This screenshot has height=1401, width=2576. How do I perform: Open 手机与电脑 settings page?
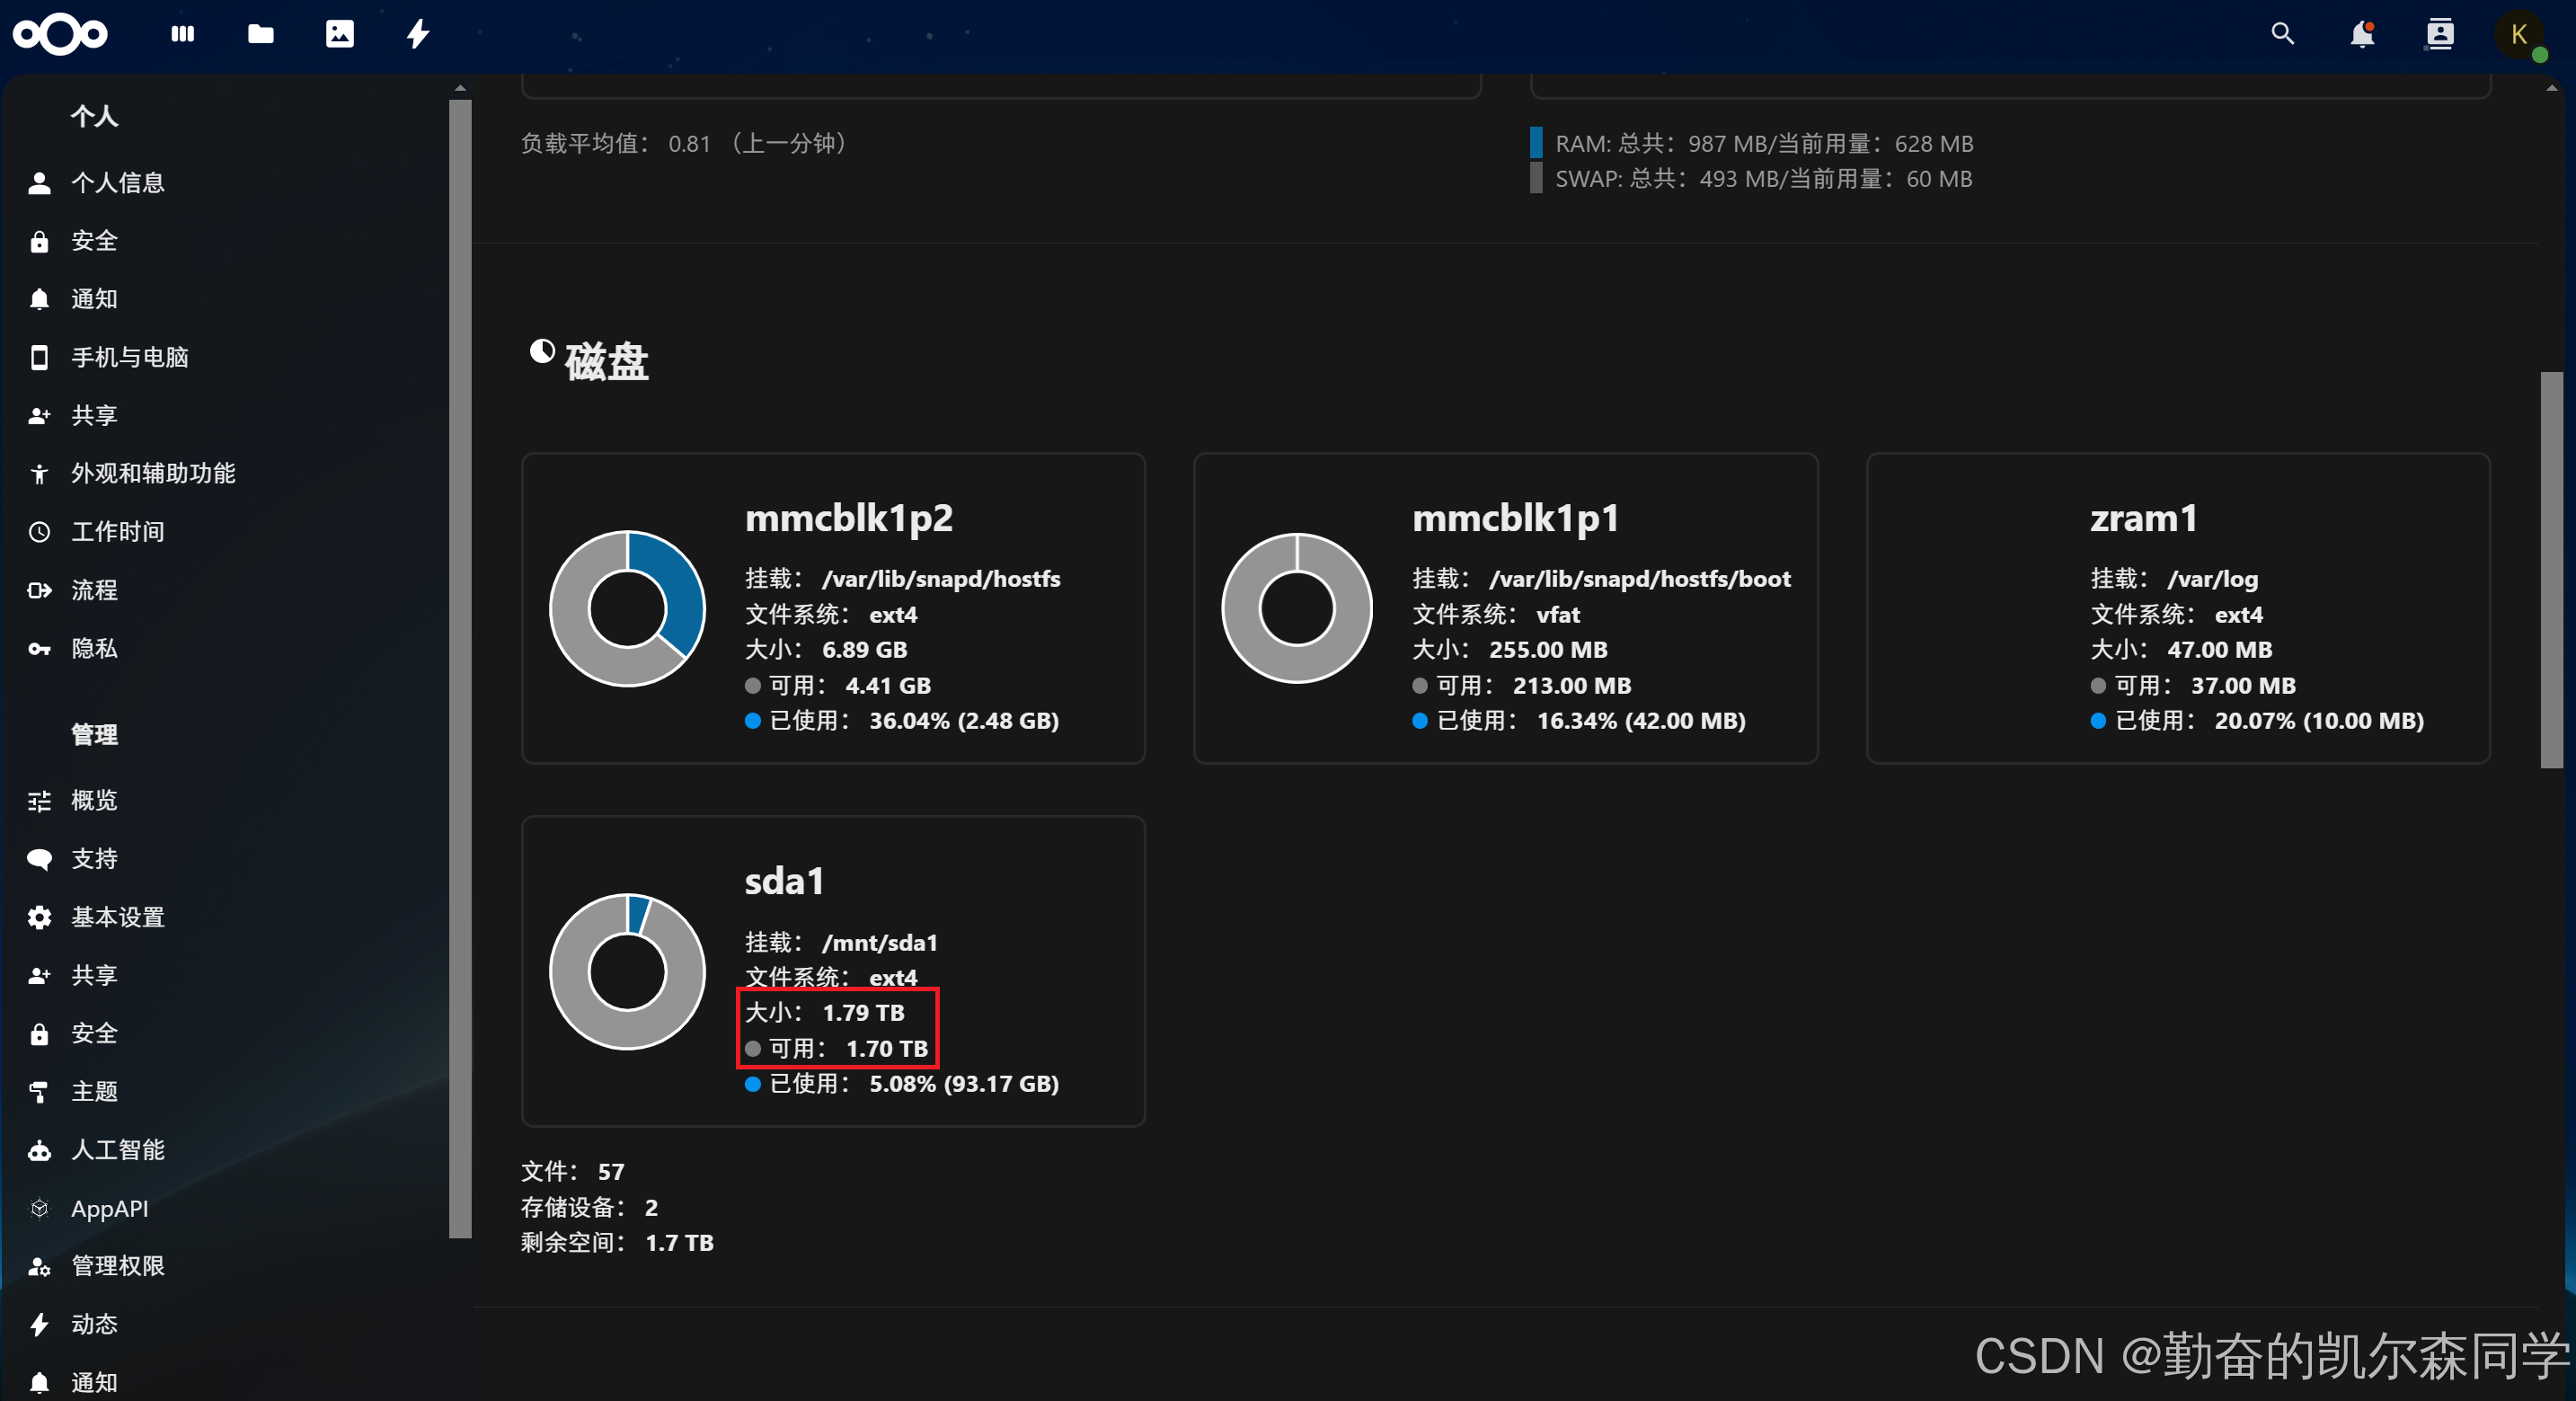click(130, 357)
